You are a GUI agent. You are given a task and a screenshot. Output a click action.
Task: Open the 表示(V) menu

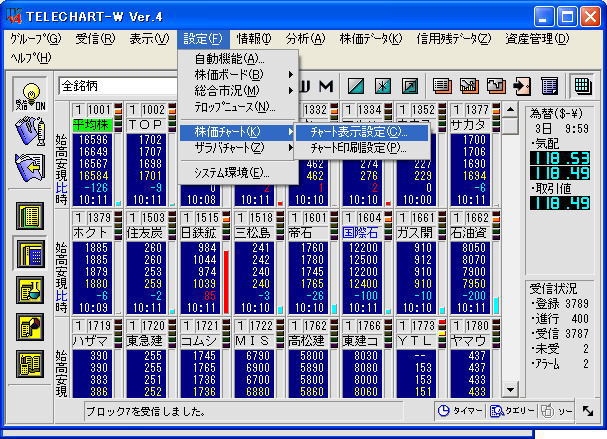coord(149,39)
